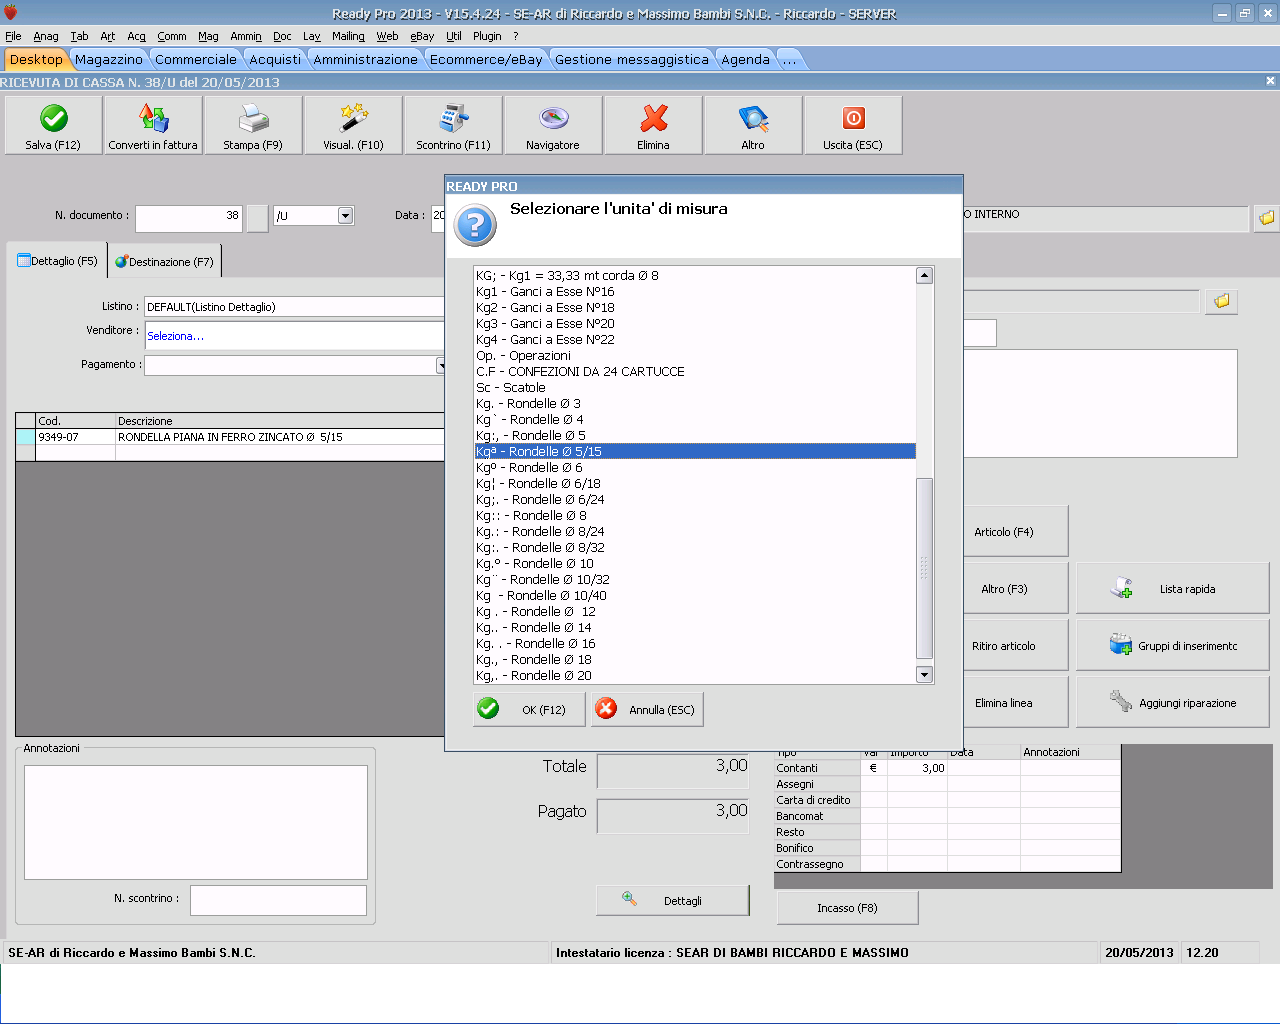The image size is (1280, 1024).
Task: Click the Bancomat payment row
Action: point(947,816)
